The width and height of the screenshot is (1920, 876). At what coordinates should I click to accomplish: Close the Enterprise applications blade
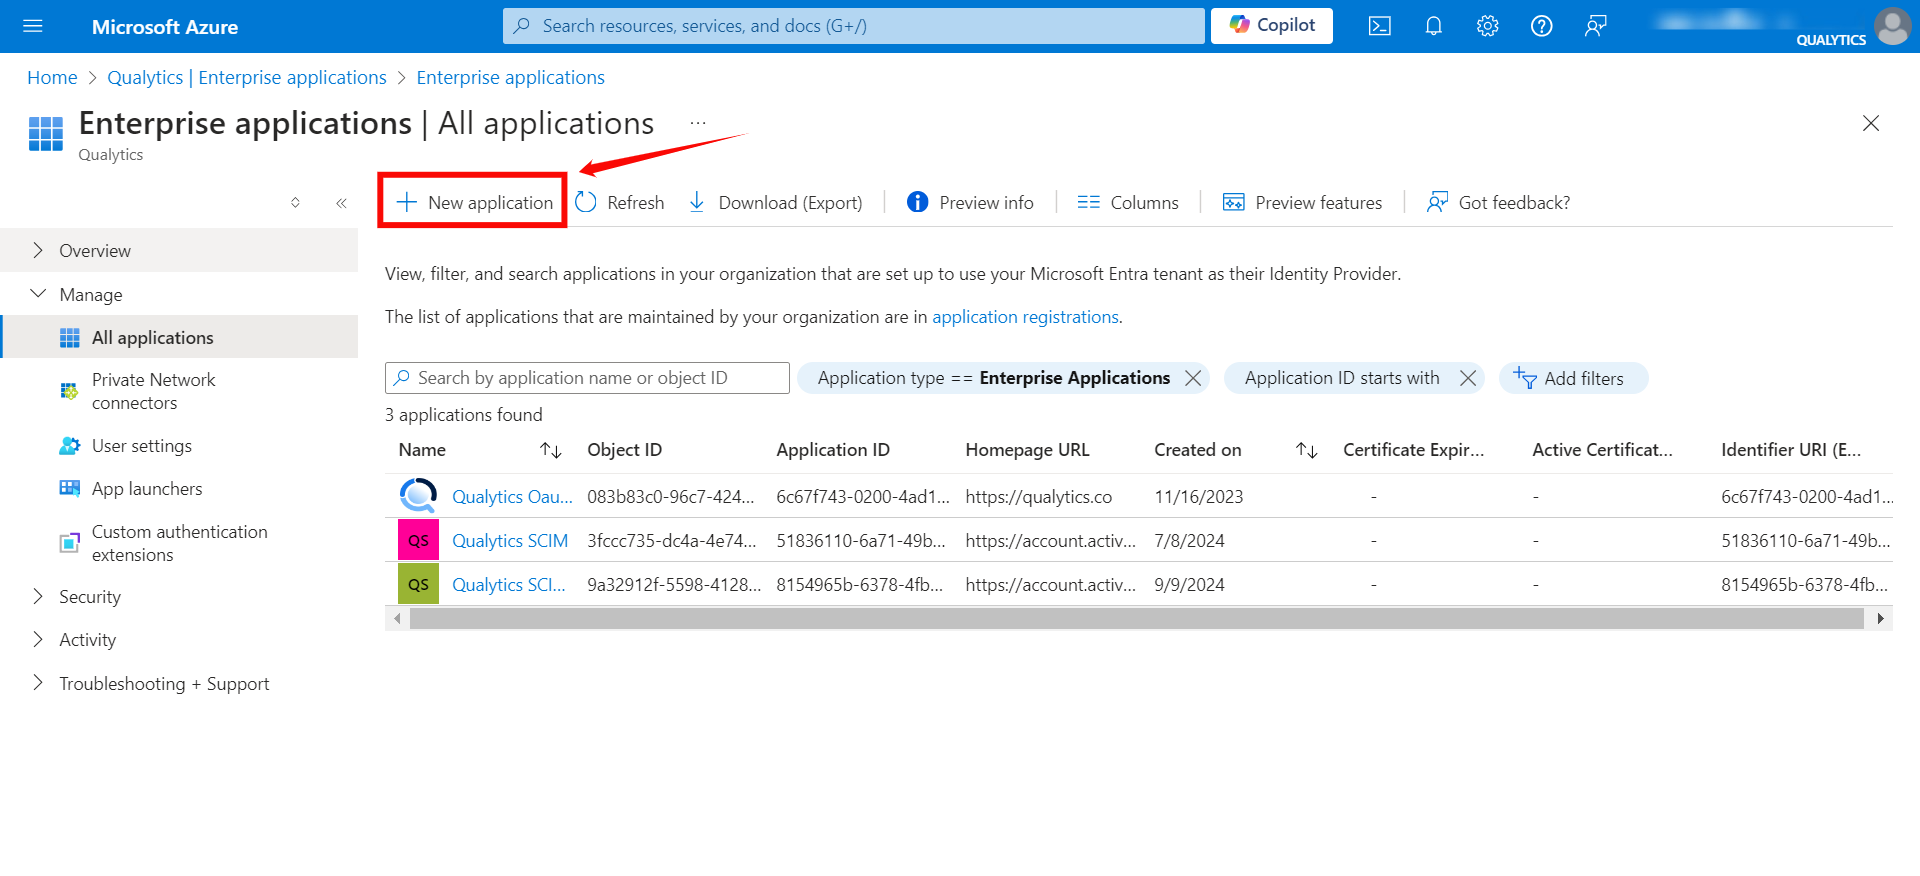pyautogui.click(x=1871, y=123)
